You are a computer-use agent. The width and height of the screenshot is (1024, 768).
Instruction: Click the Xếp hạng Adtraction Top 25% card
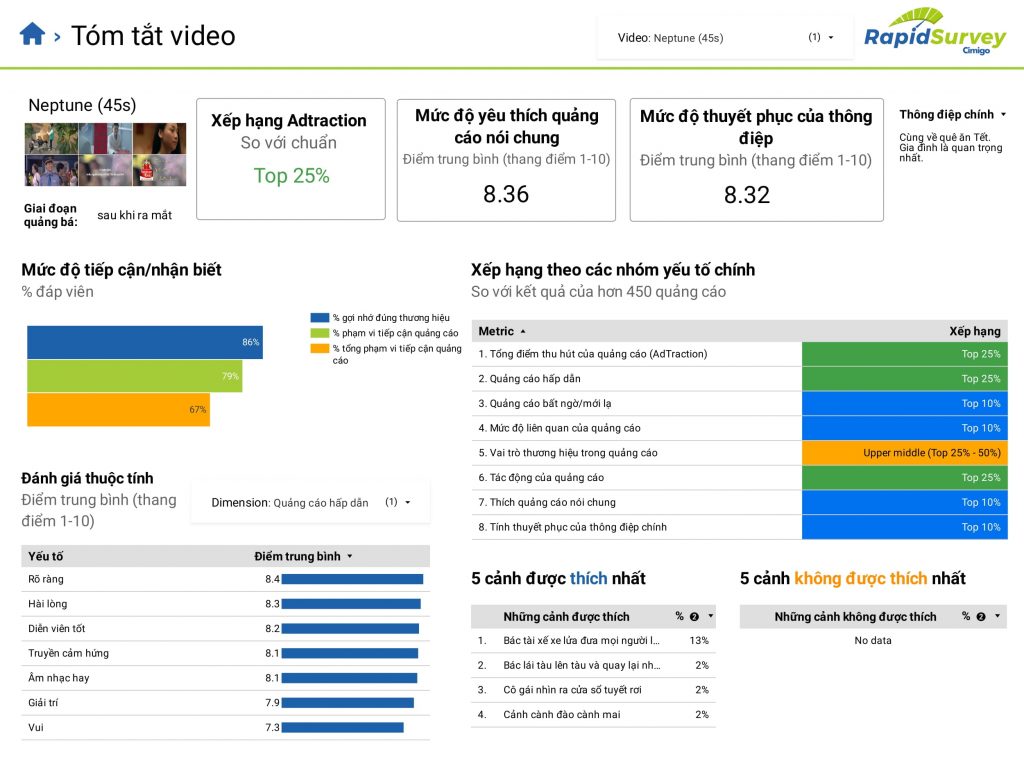[x=291, y=159]
